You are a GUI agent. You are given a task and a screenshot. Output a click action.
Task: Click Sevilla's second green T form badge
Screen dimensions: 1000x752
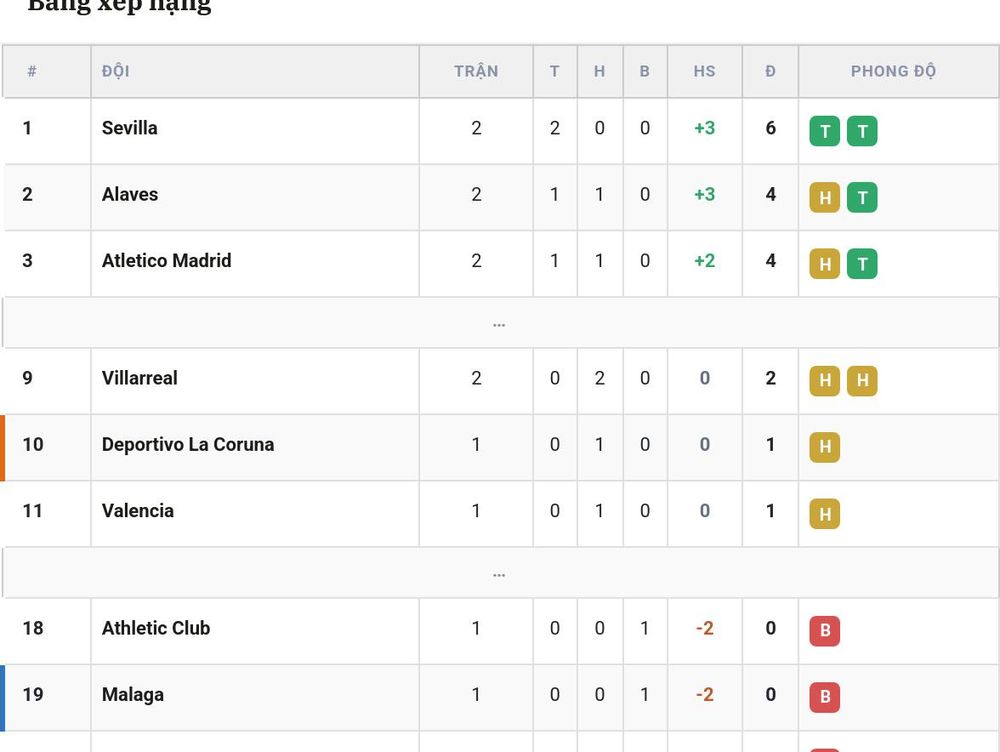[862, 131]
